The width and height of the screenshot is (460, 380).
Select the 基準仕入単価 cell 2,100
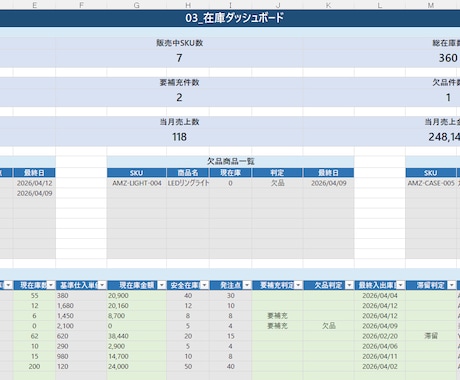(x=81, y=326)
